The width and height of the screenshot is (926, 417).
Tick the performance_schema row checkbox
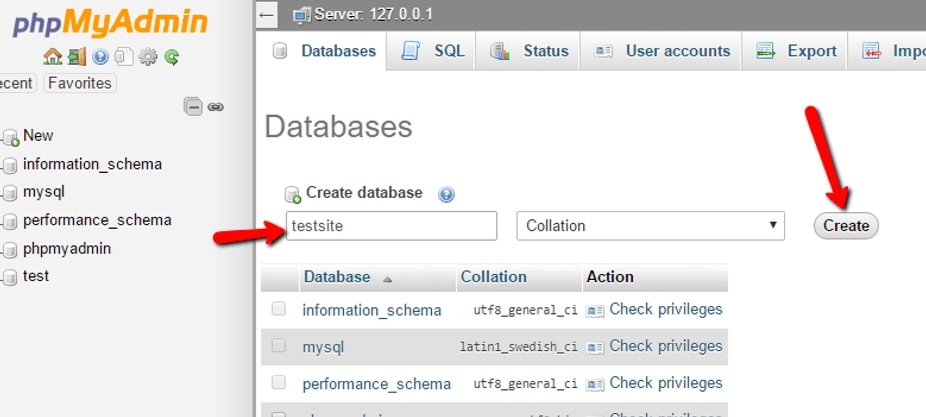[x=279, y=382]
